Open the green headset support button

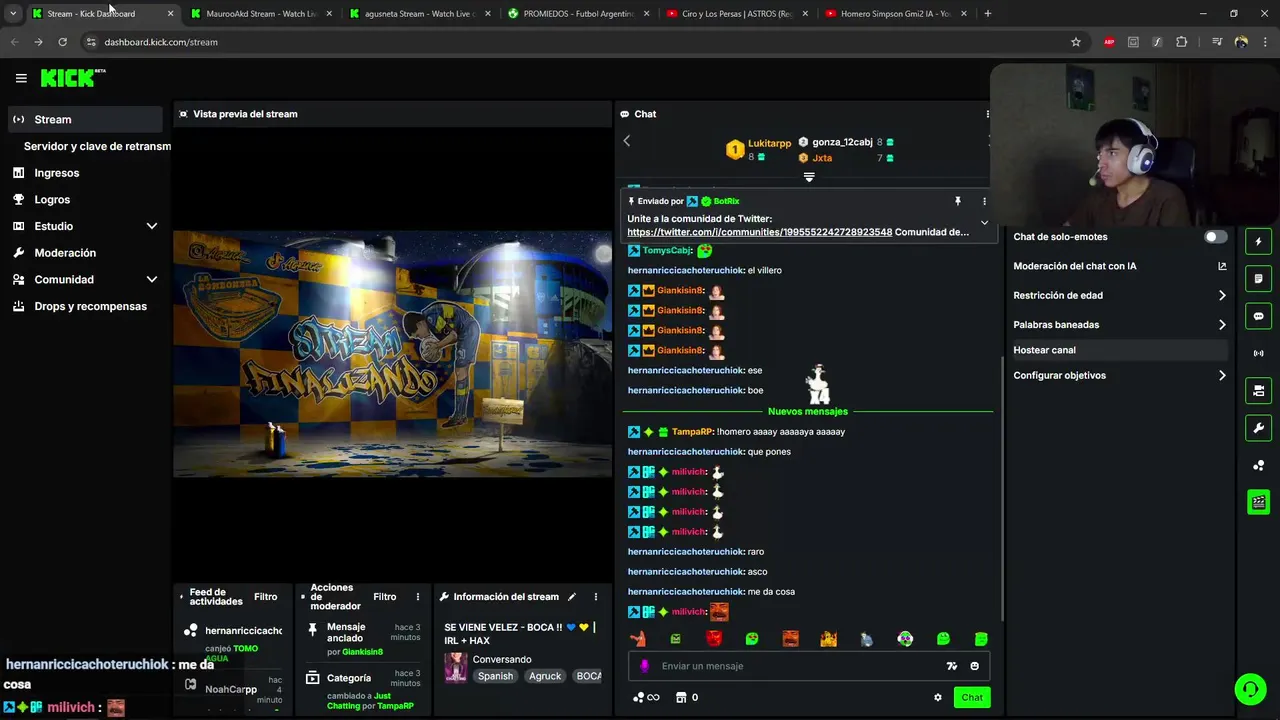(1250, 689)
